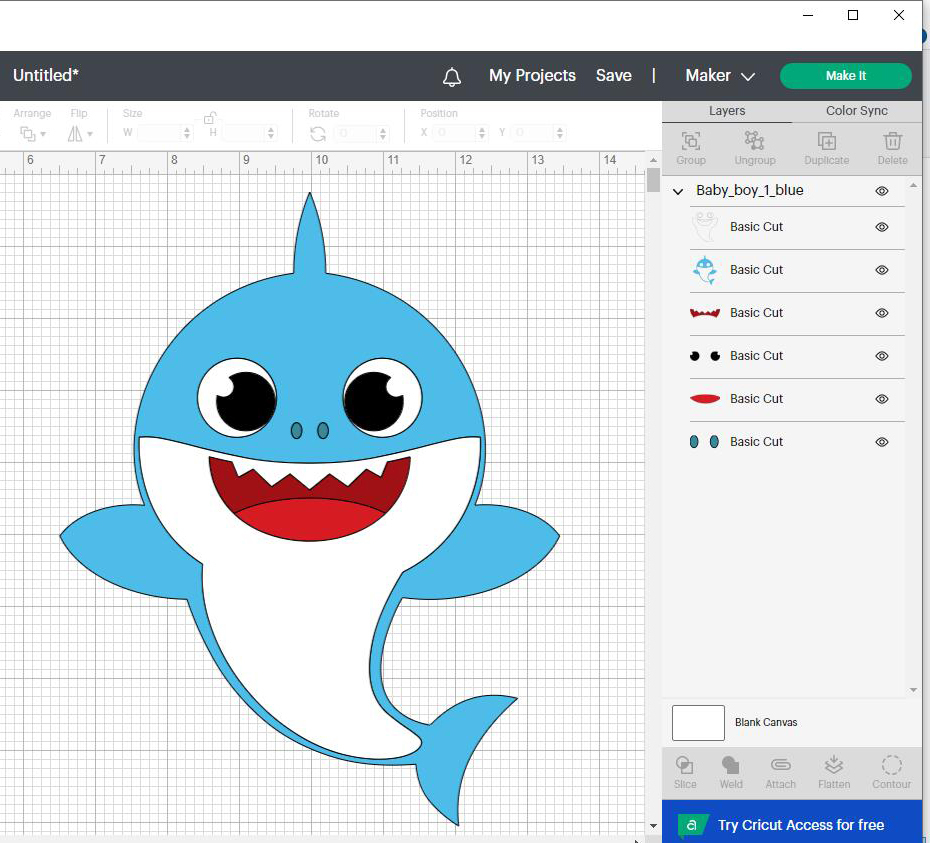The height and width of the screenshot is (843, 930).
Task: Click the shark's left eye on canvas
Action: [x=237, y=398]
